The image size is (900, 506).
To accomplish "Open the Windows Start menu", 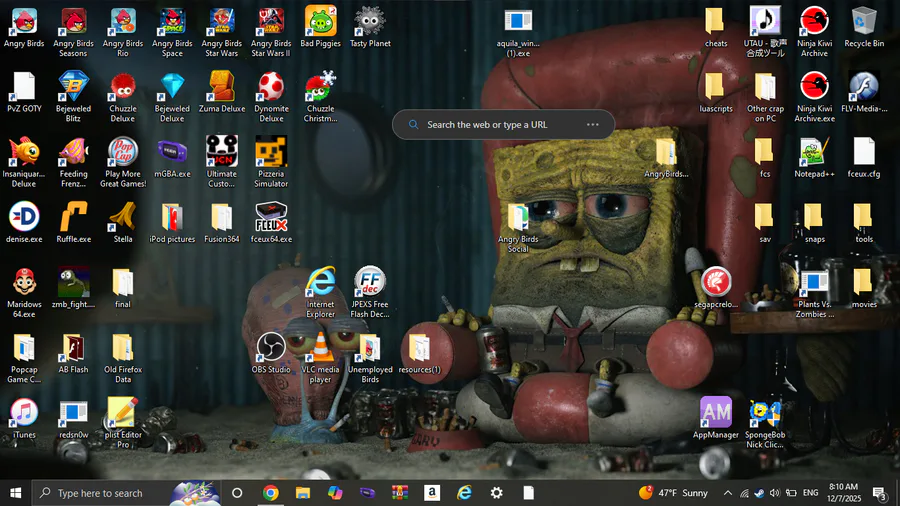I will point(15,493).
